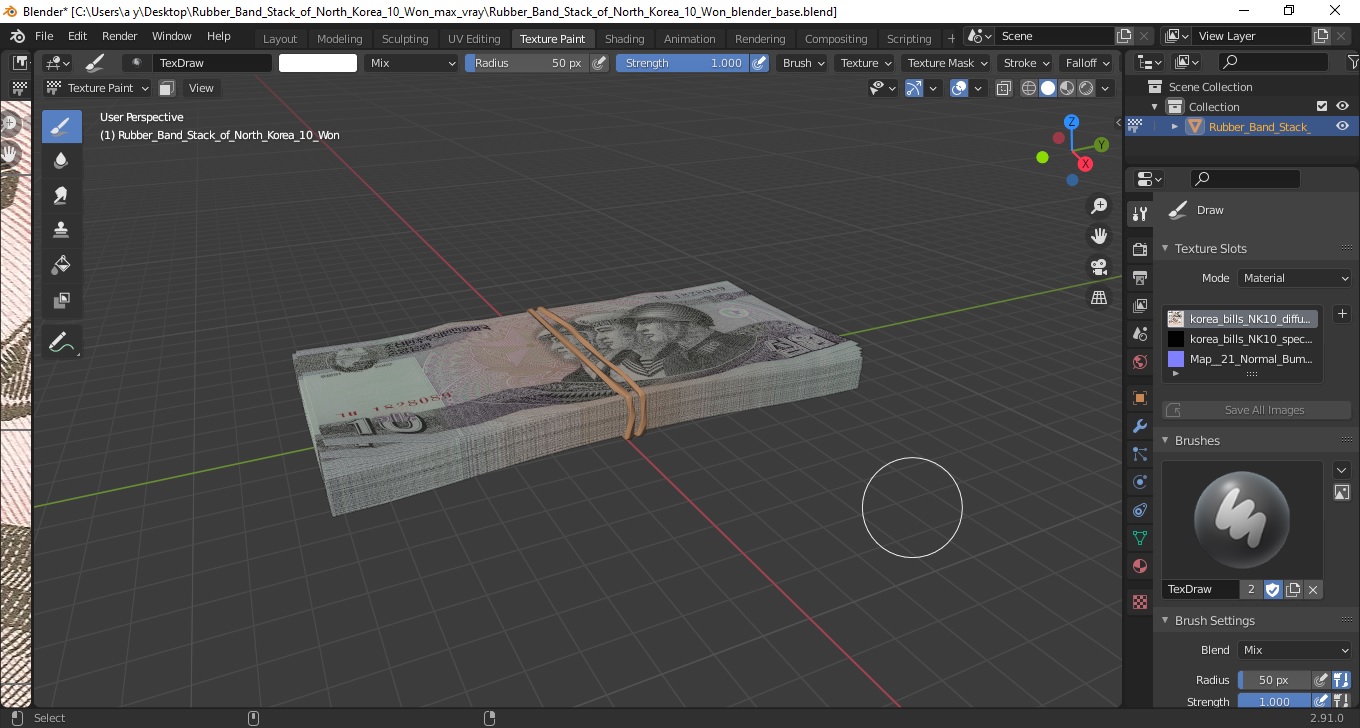Image resolution: width=1360 pixels, height=728 pixels.
Task: Select the Clone stamp tool
Action: tap(61, 230)
